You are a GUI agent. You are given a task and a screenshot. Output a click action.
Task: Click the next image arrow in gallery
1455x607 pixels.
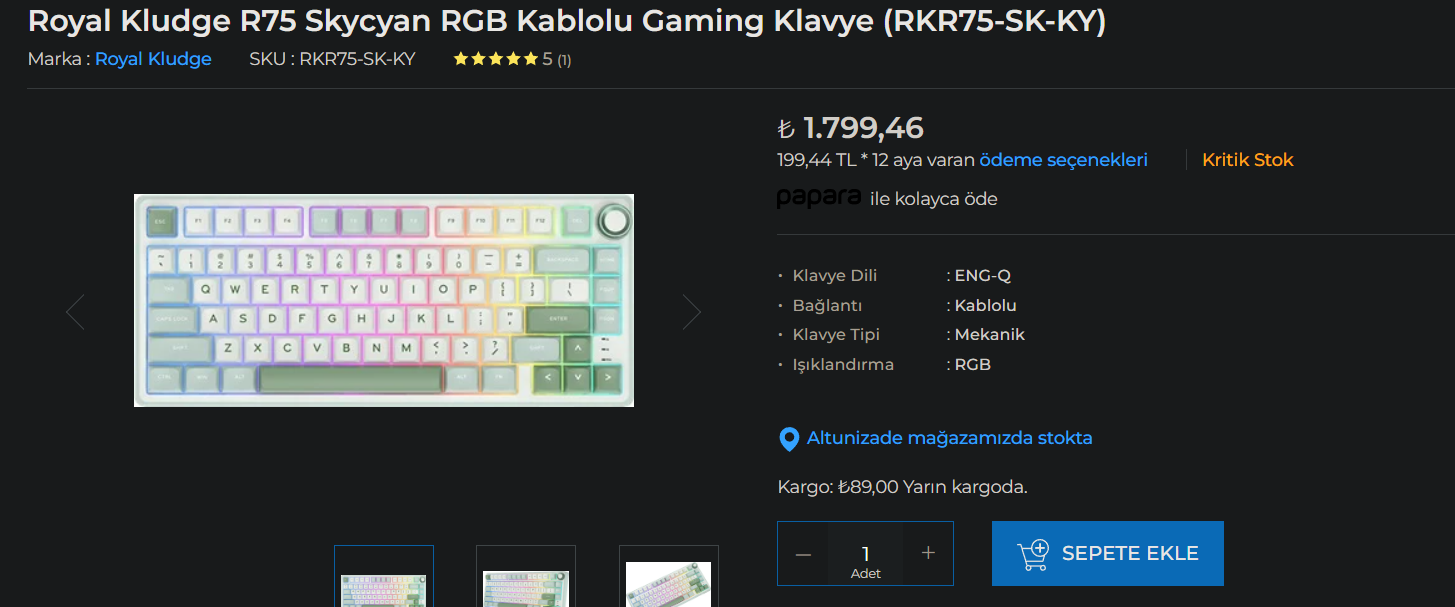pyautogui.click(x=692, y=312)
